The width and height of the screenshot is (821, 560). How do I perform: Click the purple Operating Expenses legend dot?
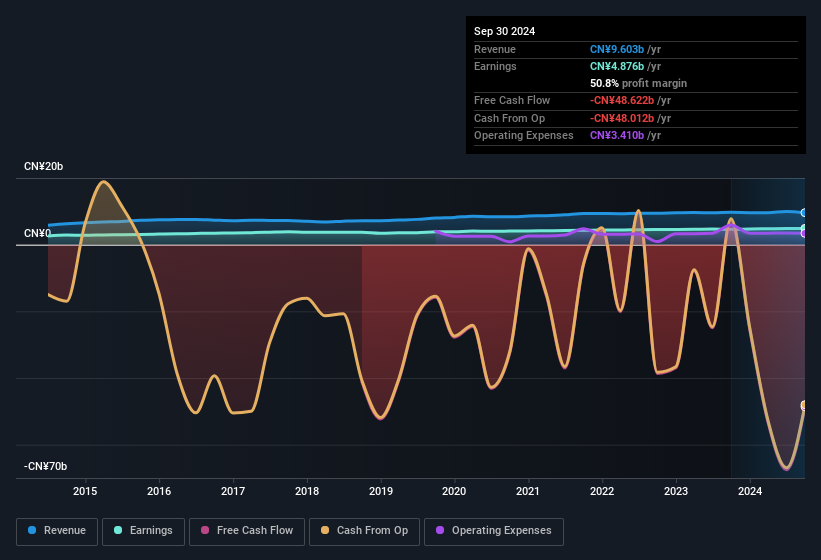(x=440, y=530)
